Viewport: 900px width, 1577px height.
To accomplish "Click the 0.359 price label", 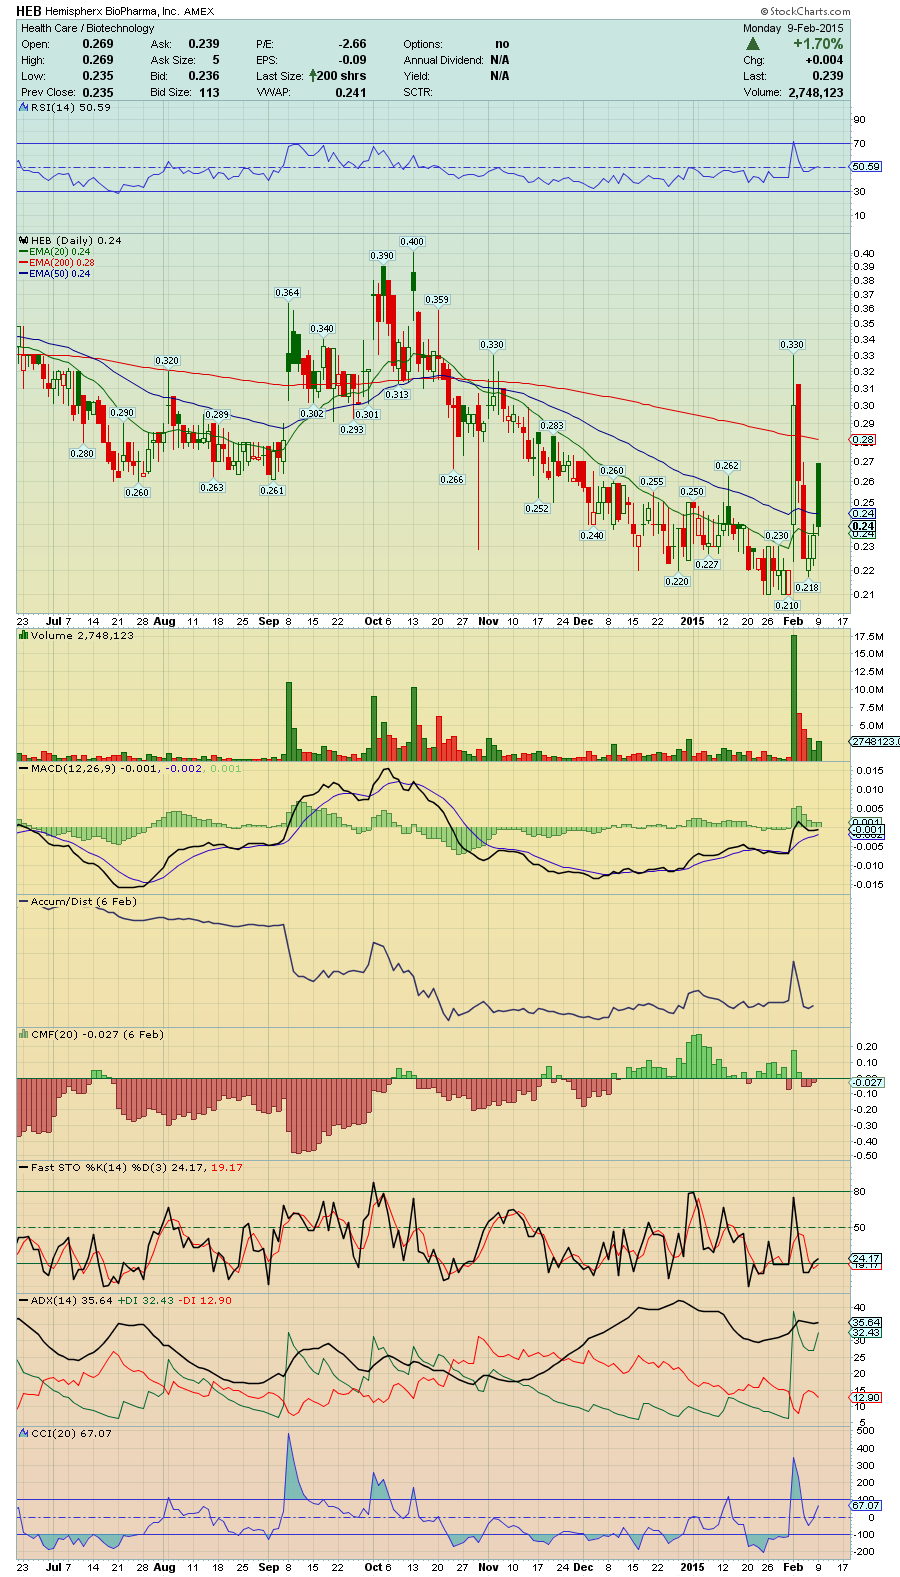I will pyautogui.click(x=437, y=300).
